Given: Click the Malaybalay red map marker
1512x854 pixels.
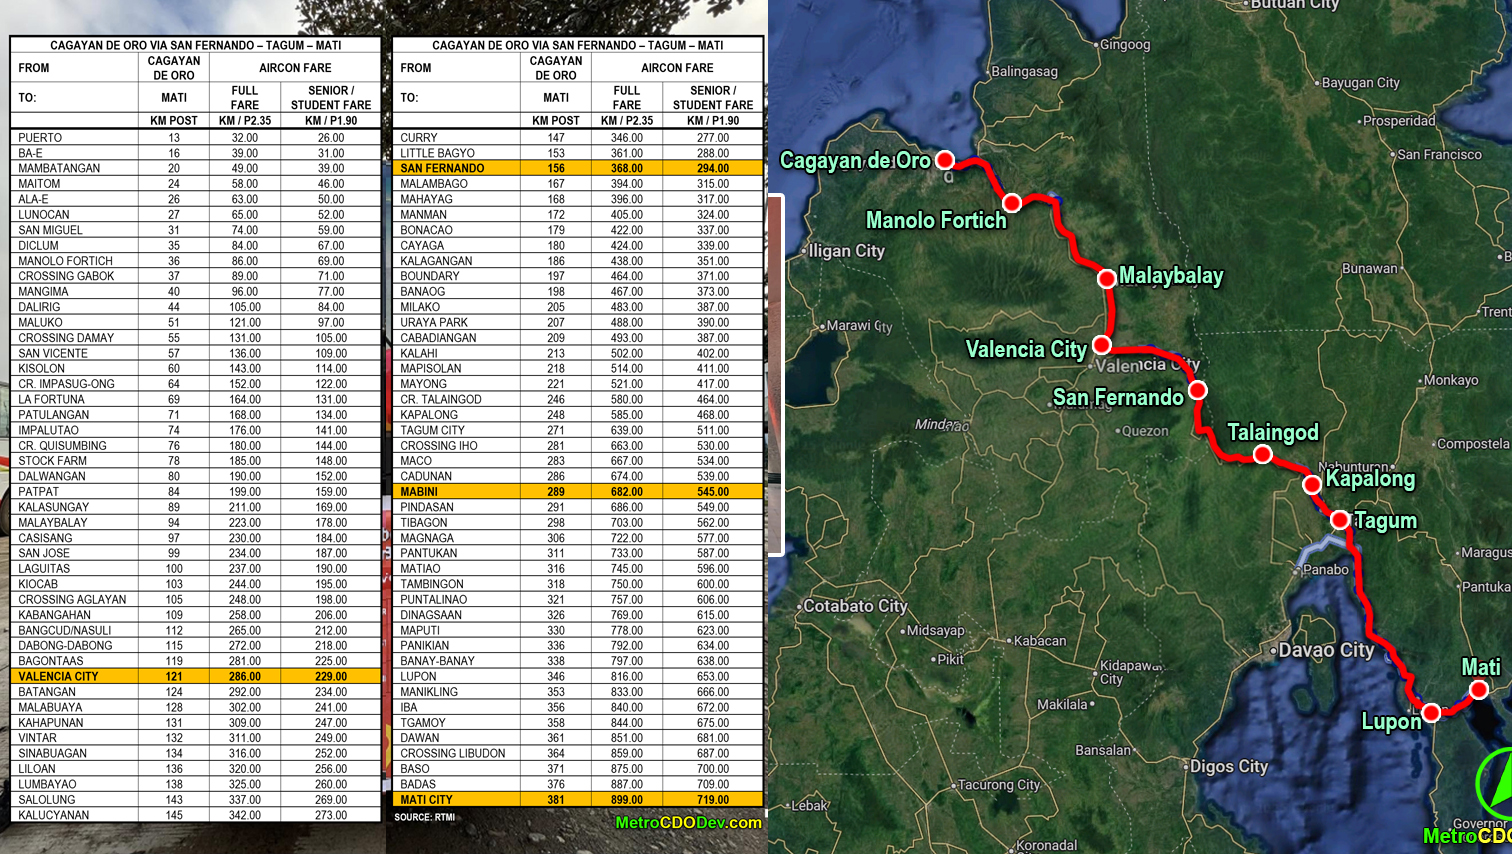Looking at the screenshot, I should pos(1107,279).
